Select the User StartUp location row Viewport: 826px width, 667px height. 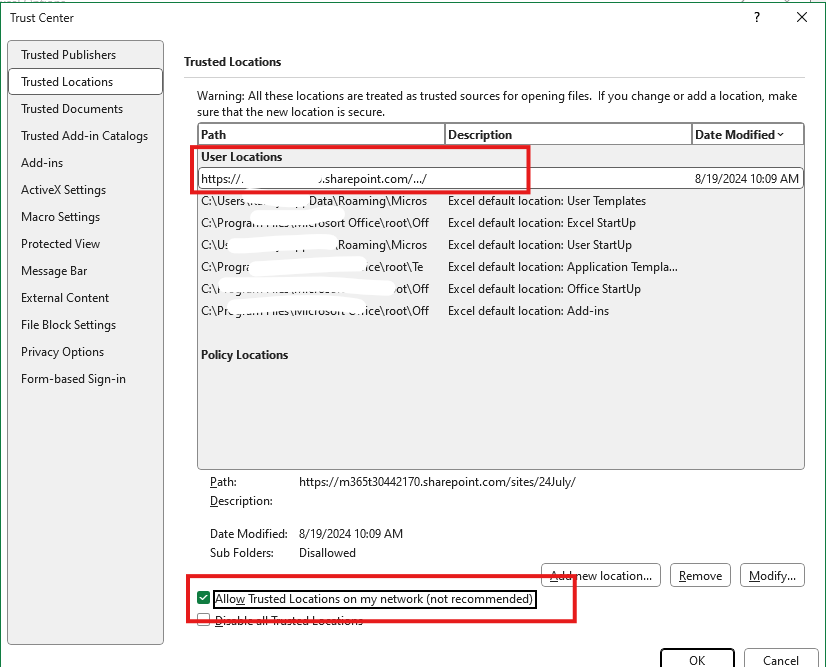[500, 245]
